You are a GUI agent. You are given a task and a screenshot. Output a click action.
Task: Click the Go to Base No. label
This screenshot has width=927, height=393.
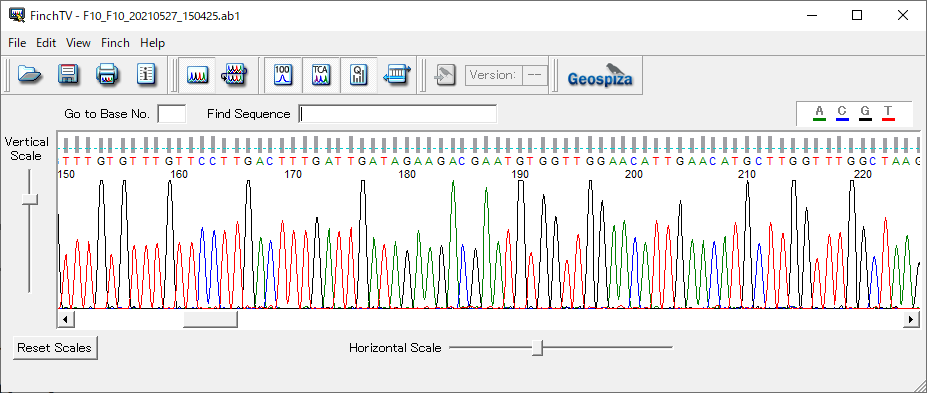pos(107,114)
